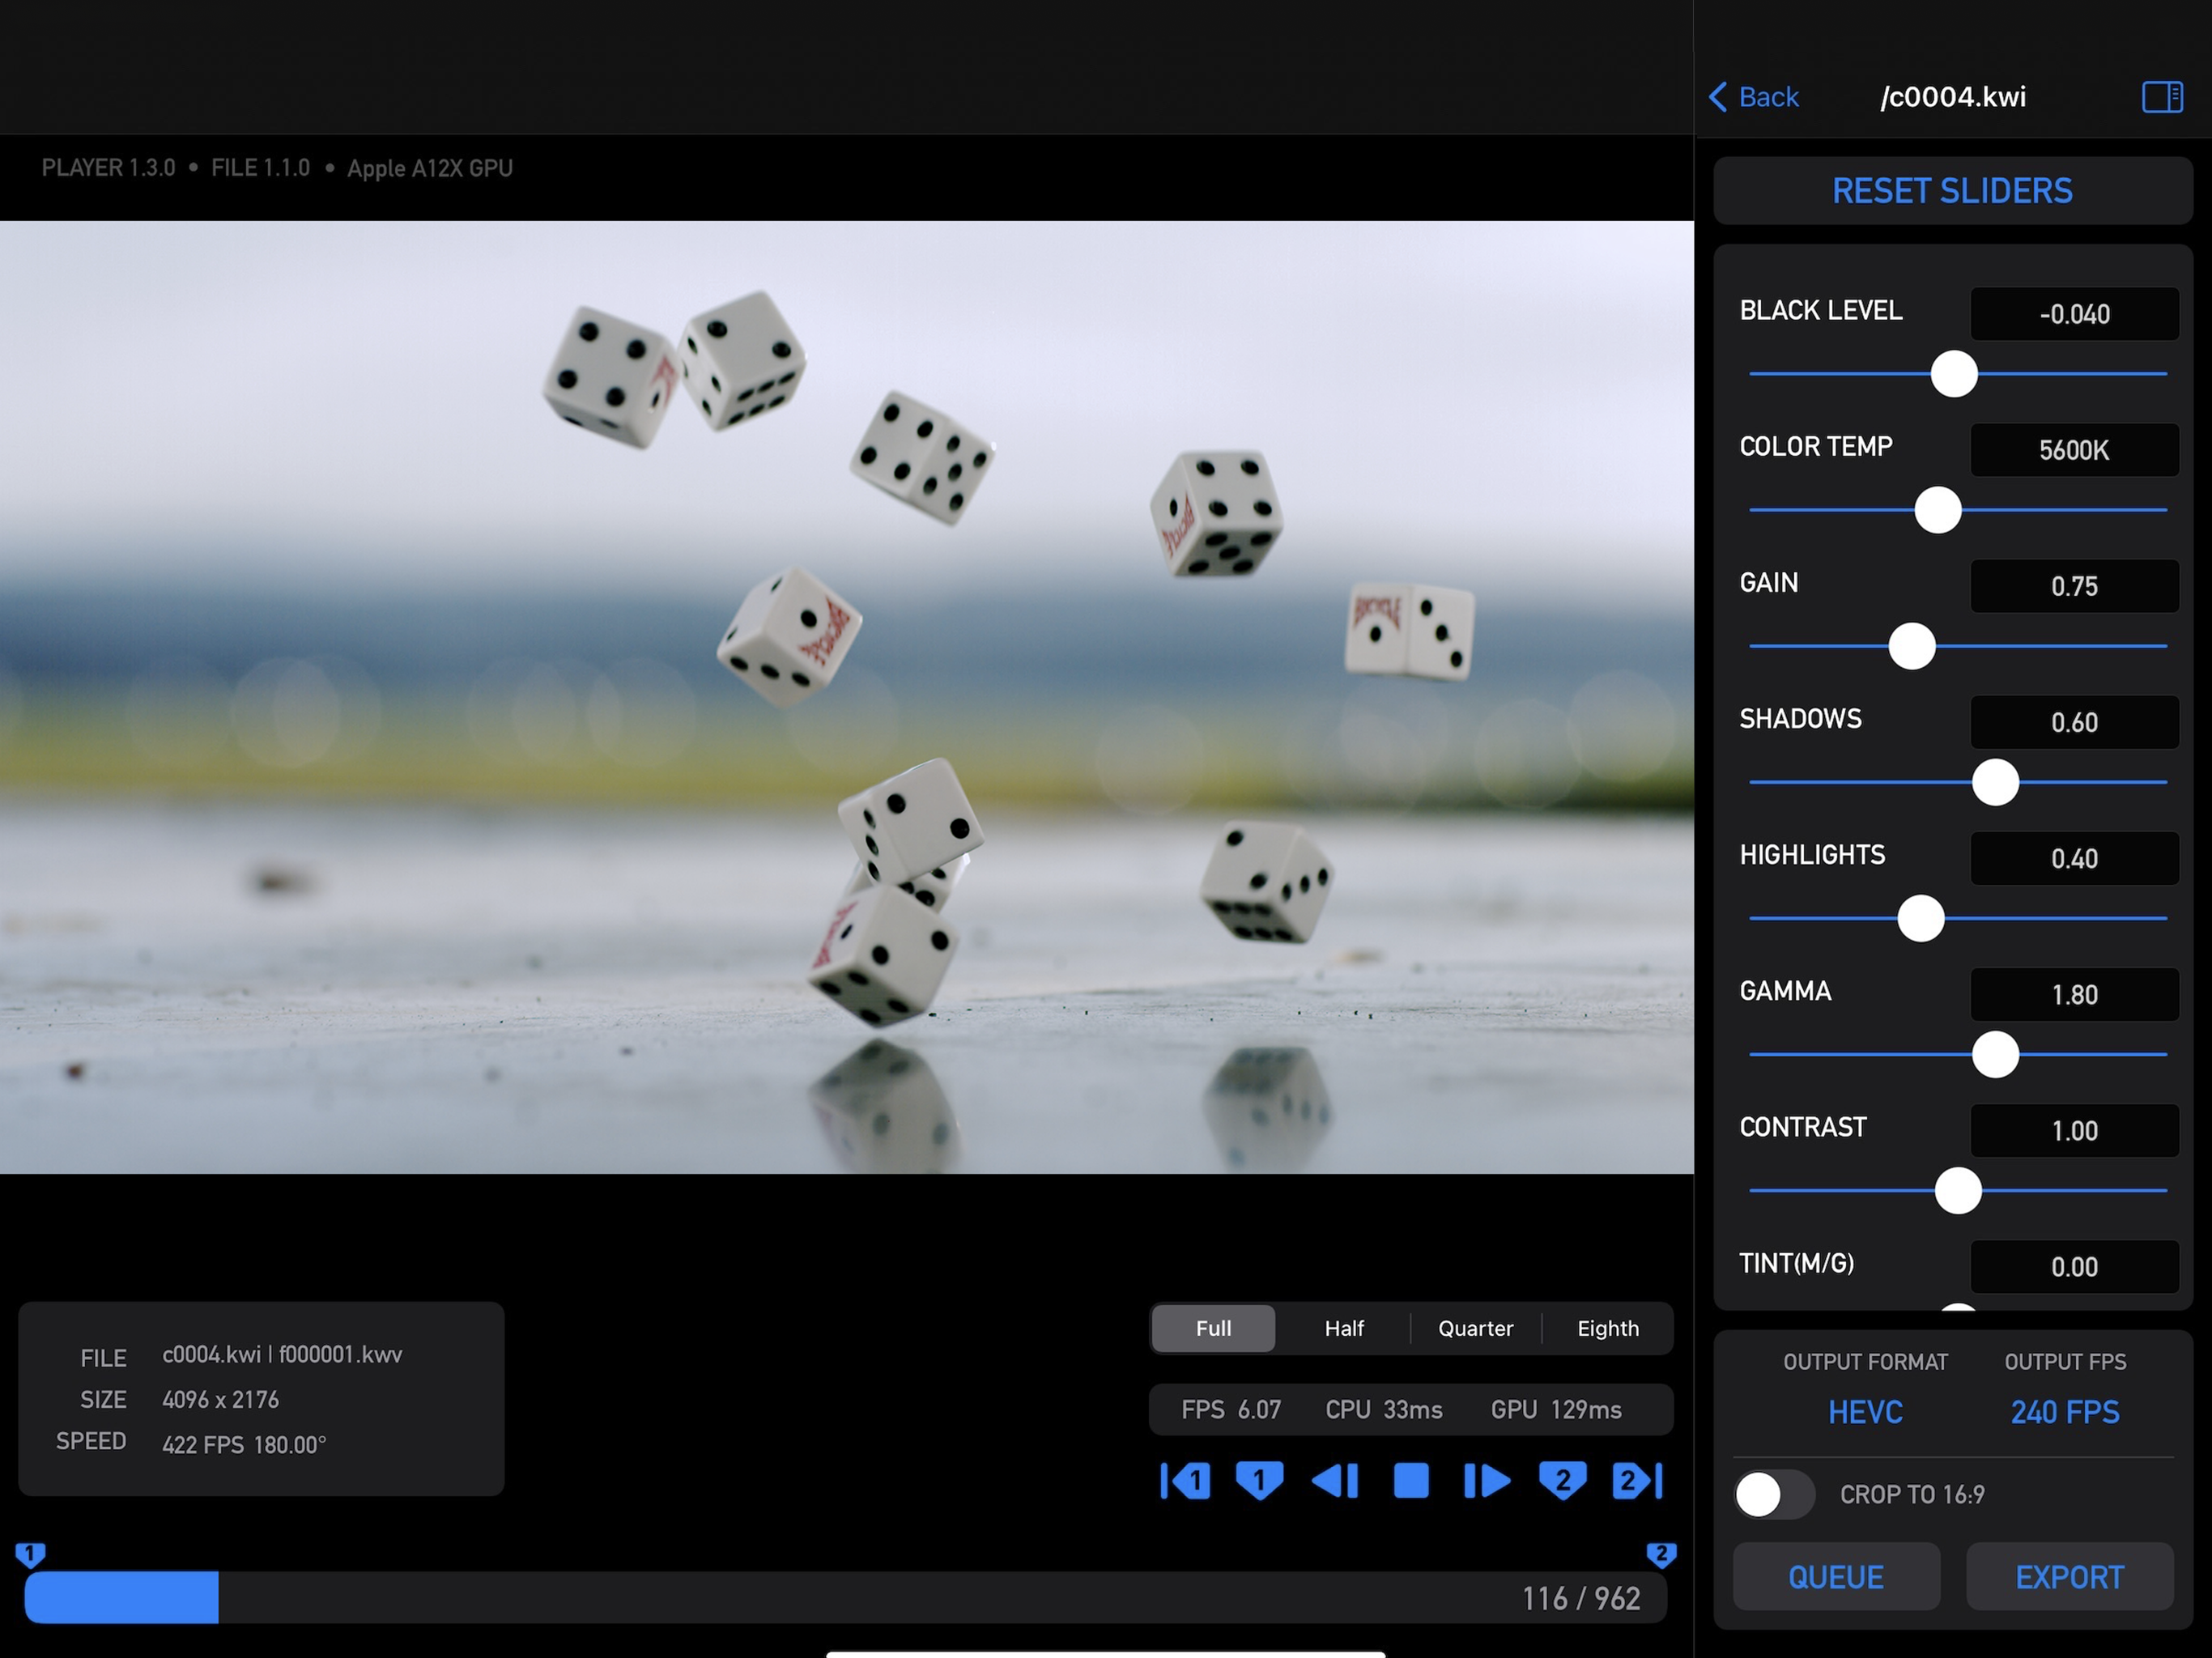
Task: Click Apple A12X GPU text
Action: pos(430,168)
